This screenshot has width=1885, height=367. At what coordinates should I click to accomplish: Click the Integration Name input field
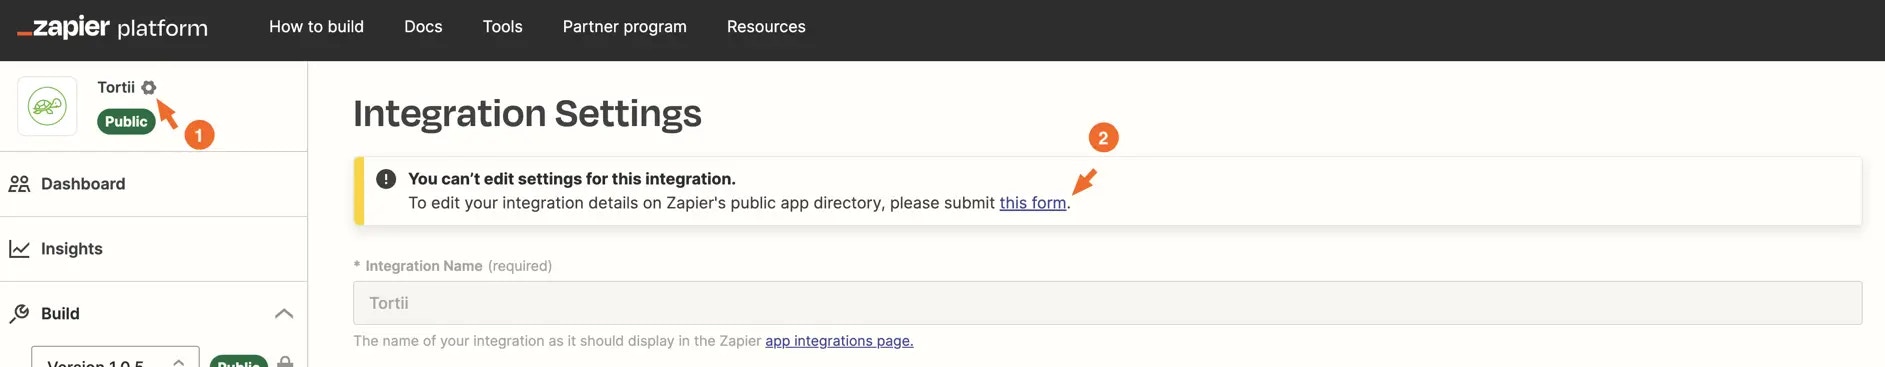tap(1107, 303)
